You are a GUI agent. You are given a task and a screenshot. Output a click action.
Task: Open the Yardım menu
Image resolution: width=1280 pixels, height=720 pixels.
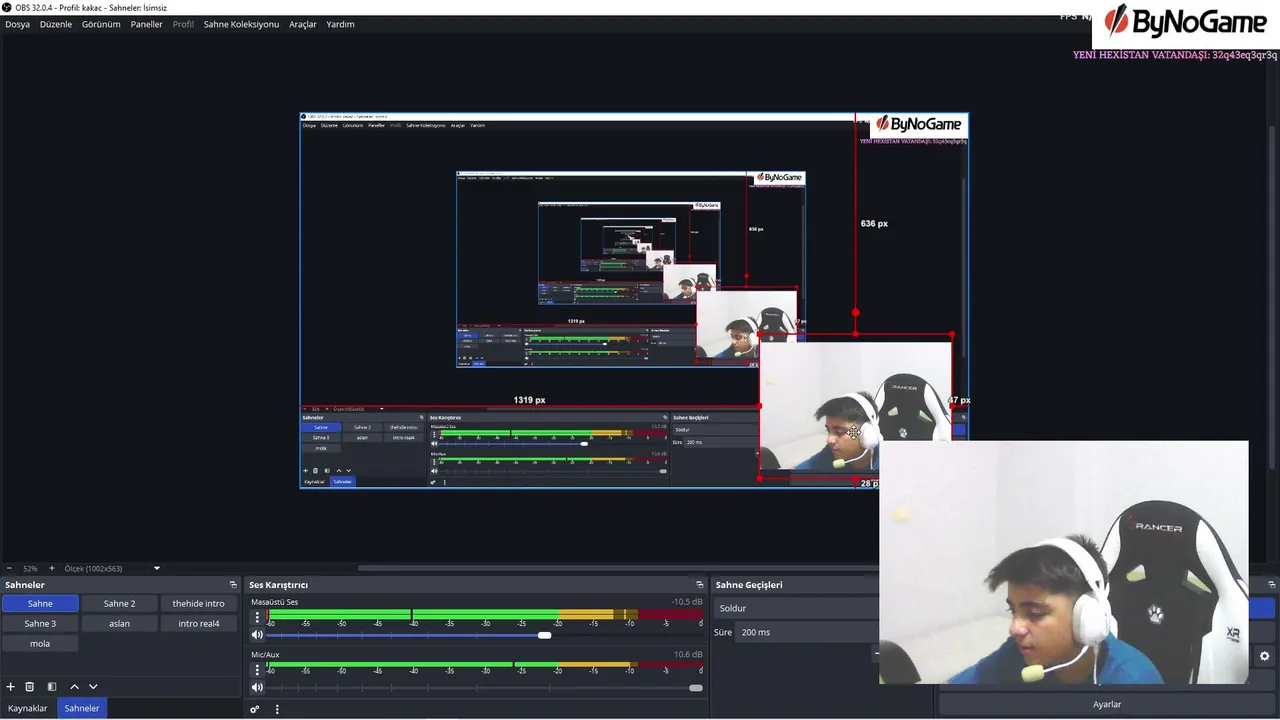340,24
